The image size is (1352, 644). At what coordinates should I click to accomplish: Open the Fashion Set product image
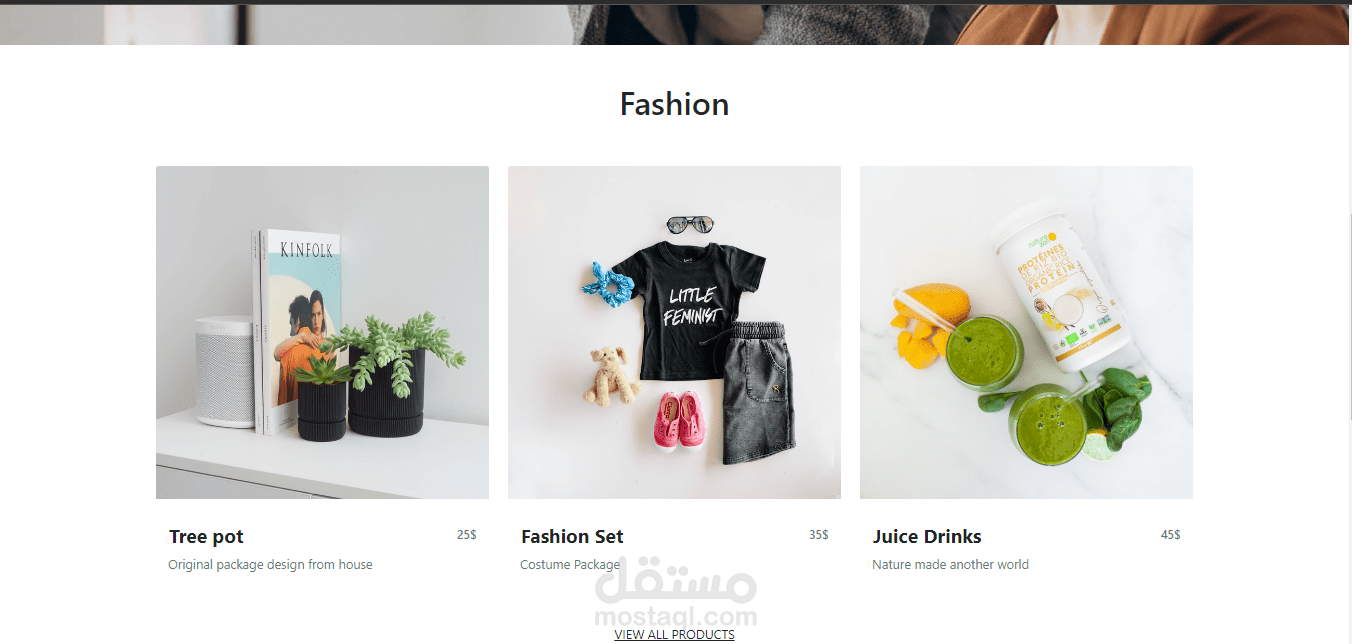pos(674,332)
